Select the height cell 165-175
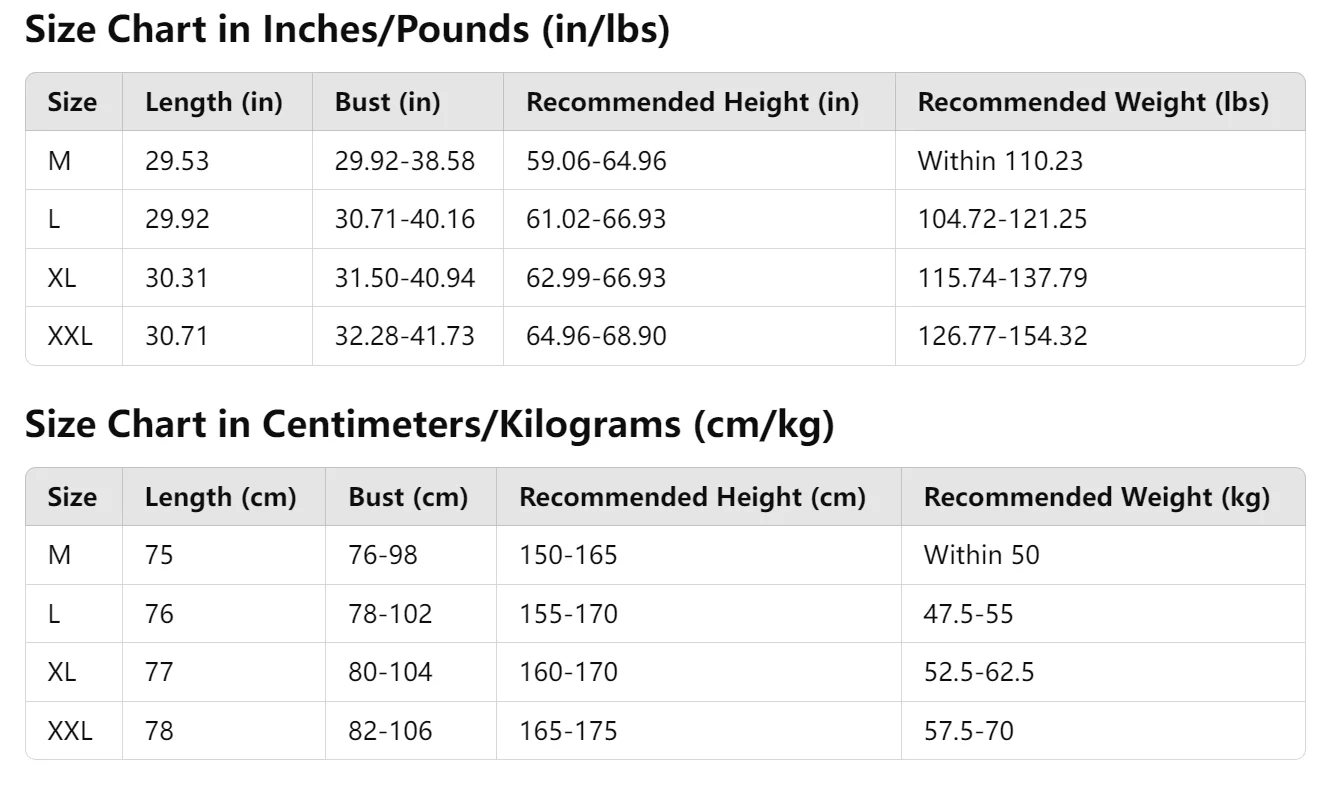 [x=568, y=731]
